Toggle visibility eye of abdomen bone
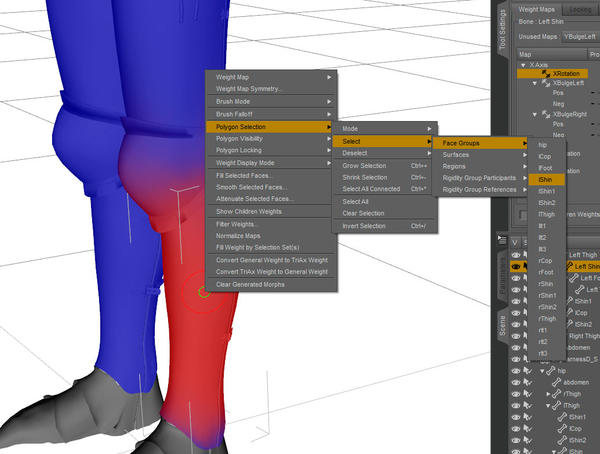Image resolution: width=600 pixels, height=454 pixels. [x=516, y=382]
